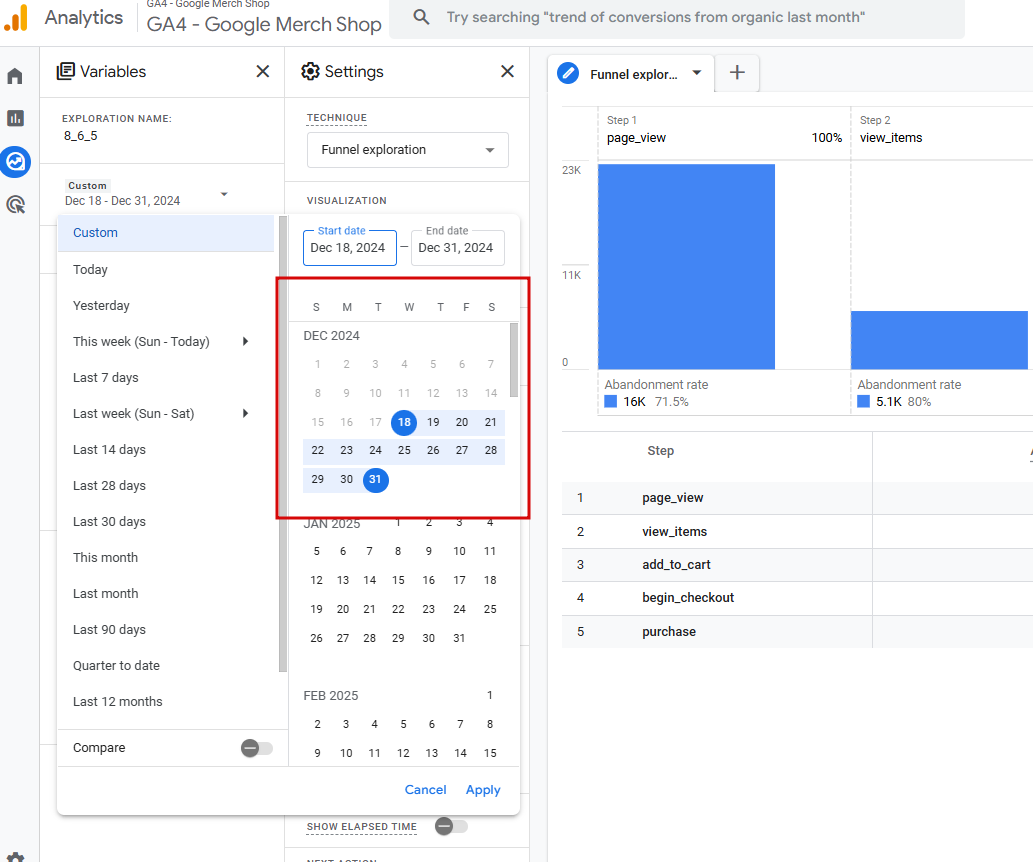Click the view_items row in table
This screenshot has height=862, width=1033.
pos(797,531)
